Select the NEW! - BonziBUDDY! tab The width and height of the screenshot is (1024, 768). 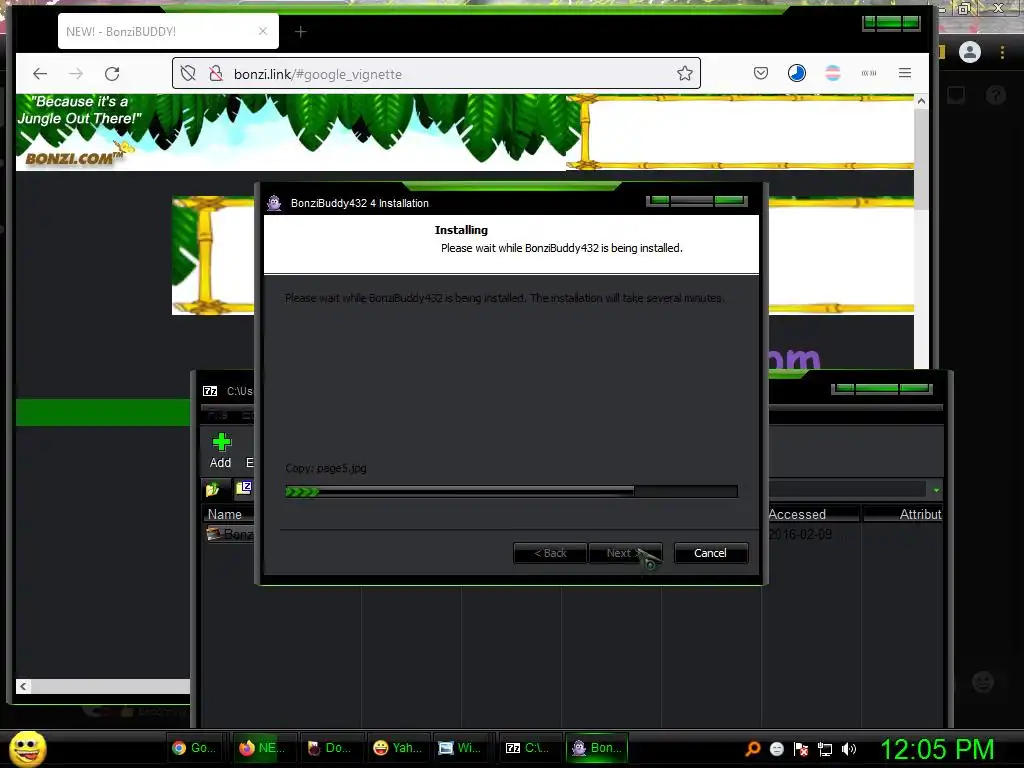point(168,31)
